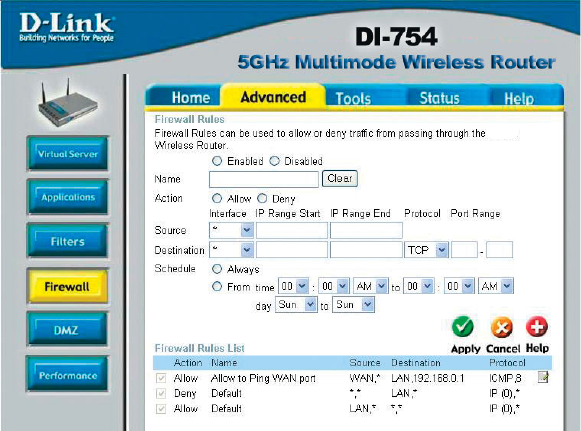Click the second Port Range field

499,250
